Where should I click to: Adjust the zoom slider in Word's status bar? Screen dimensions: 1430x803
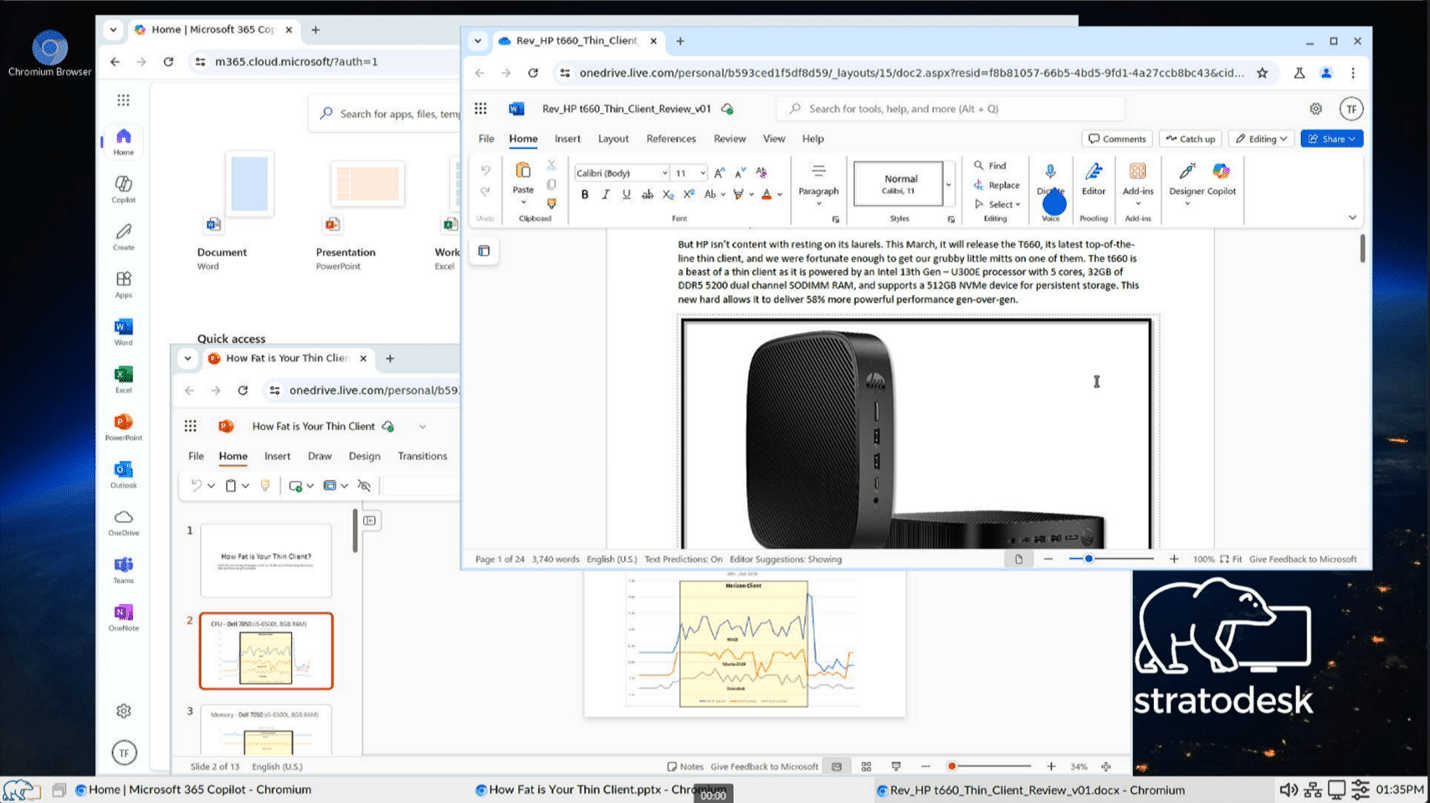pos(1087,559)
